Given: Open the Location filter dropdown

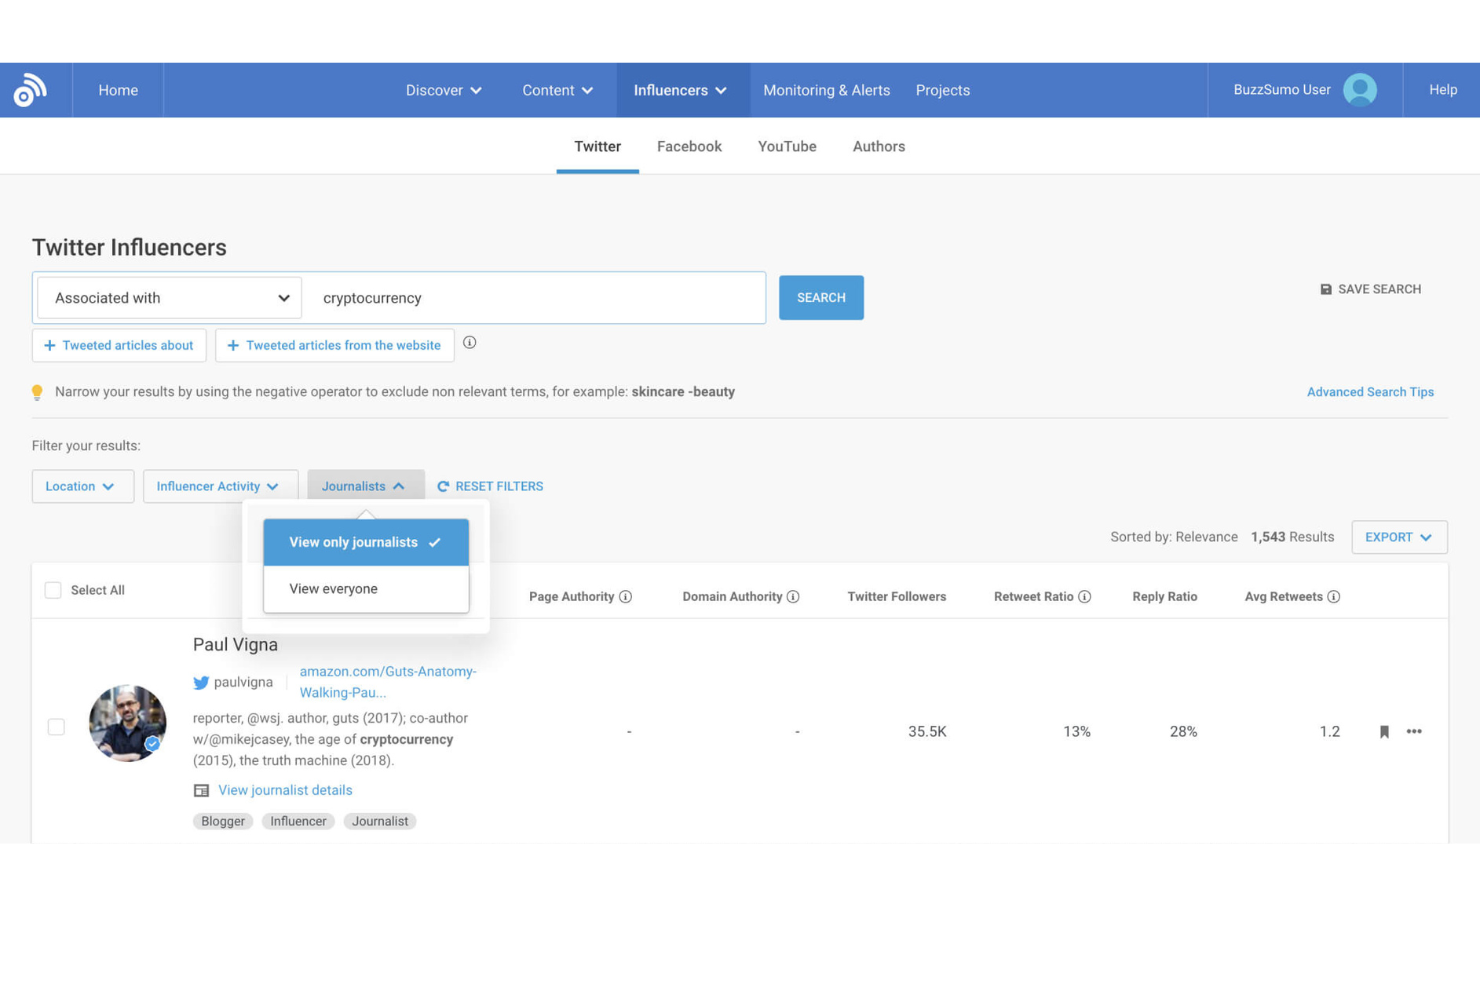Looking at the screenshot, I should point(82,486).
